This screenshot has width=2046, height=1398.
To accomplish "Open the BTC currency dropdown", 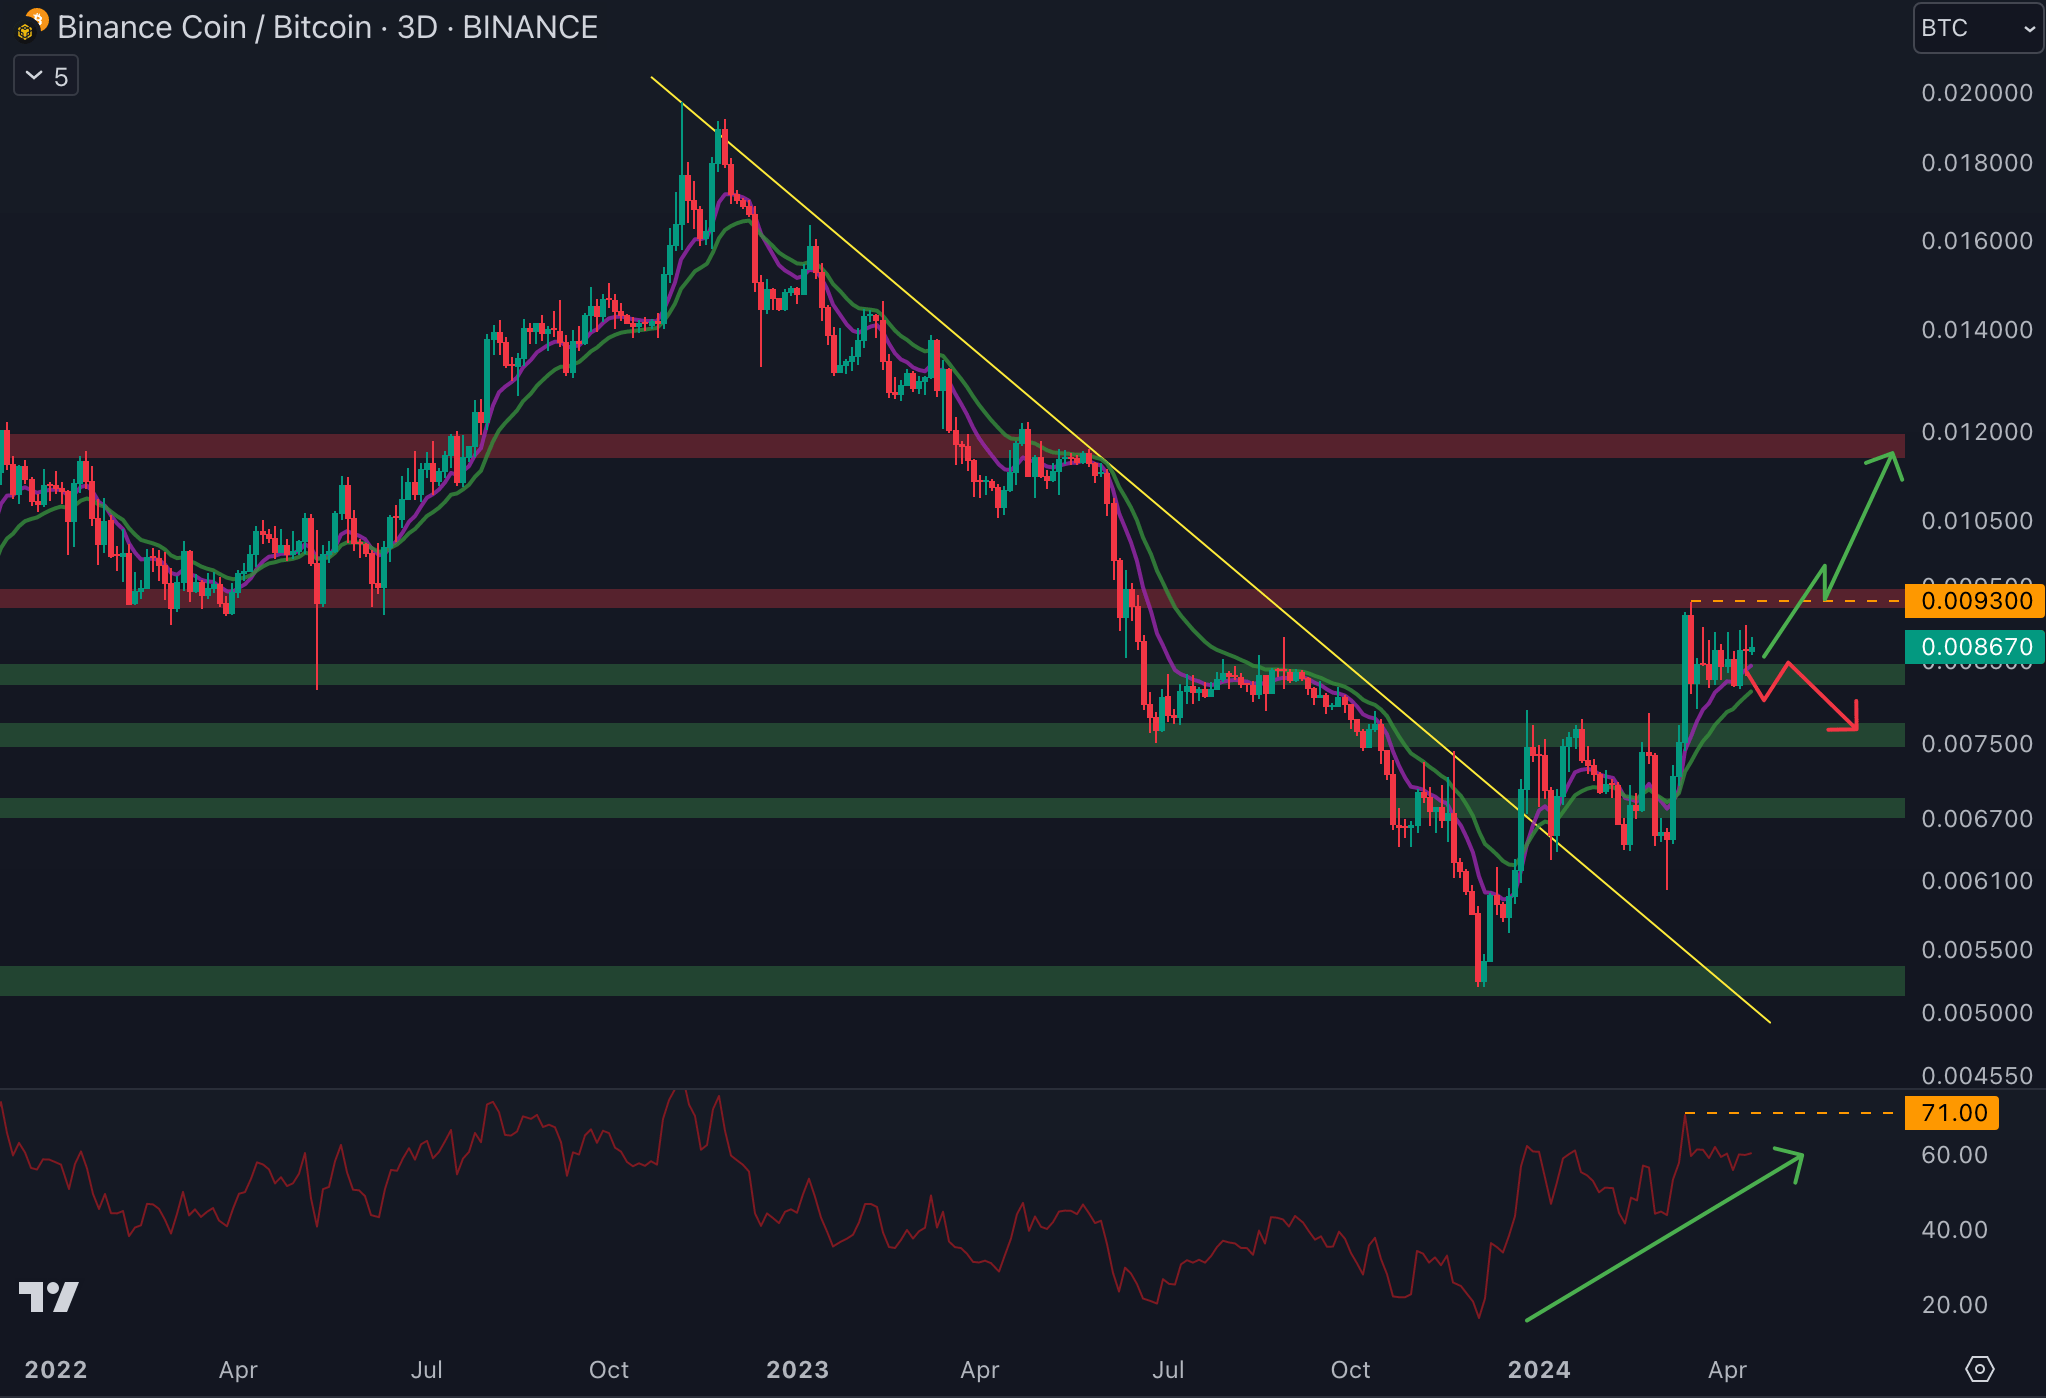I will (1977, 28).
